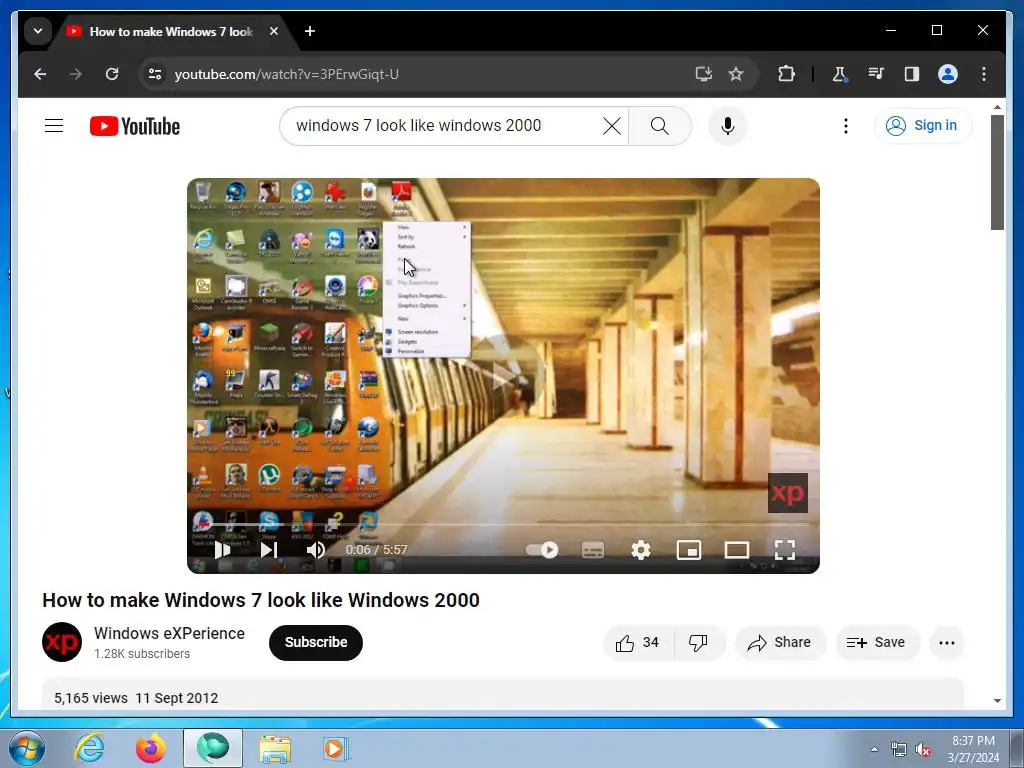1024x768 pixels.
Task: Toggle the autoplay switch
Action: [542, 550]
